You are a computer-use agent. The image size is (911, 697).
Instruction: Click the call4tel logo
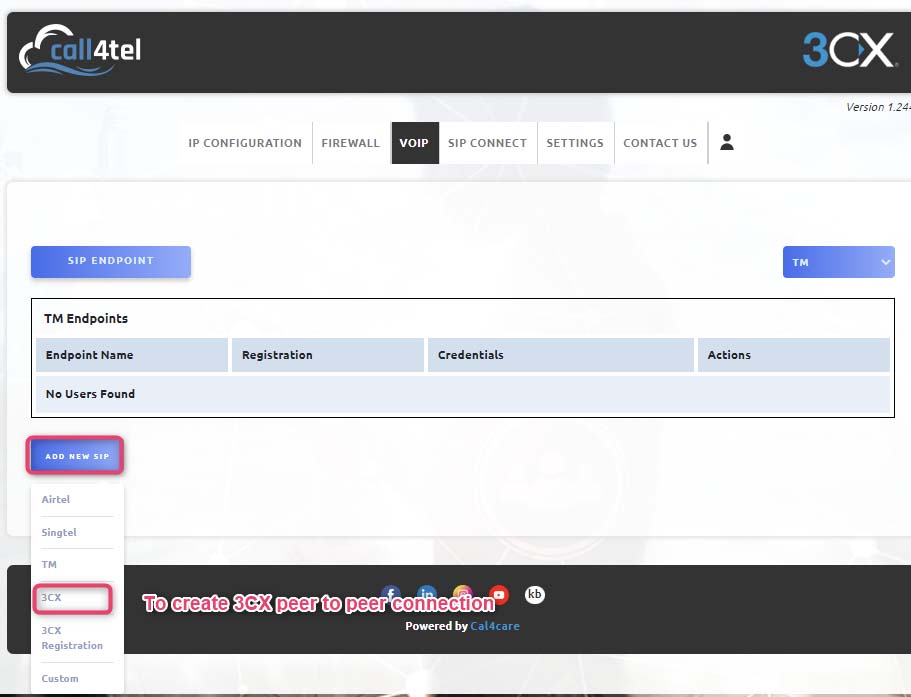coord(80,50)
